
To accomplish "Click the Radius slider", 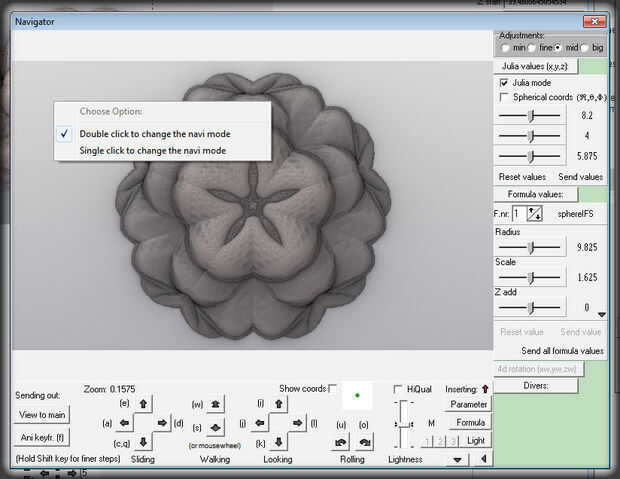I will tap(530, 247).
